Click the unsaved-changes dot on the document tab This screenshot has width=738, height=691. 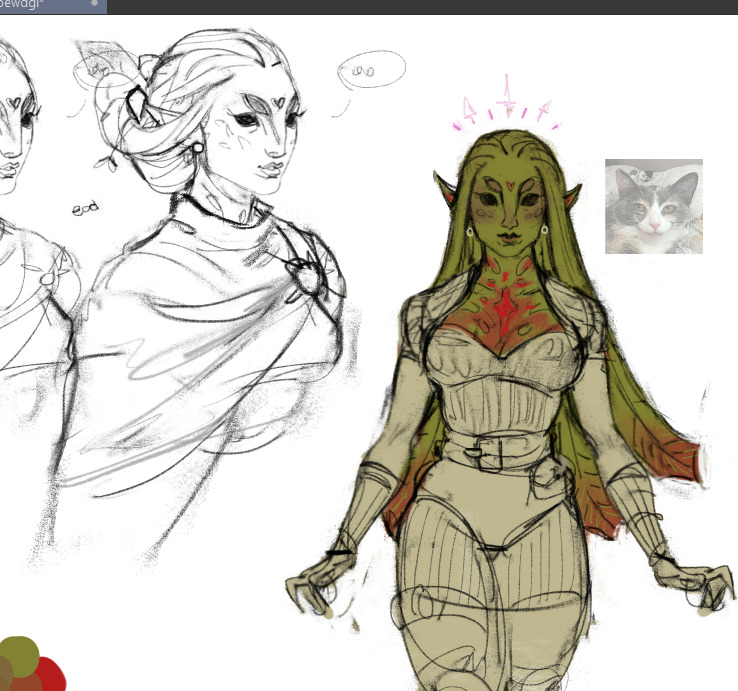click(95, 3)
